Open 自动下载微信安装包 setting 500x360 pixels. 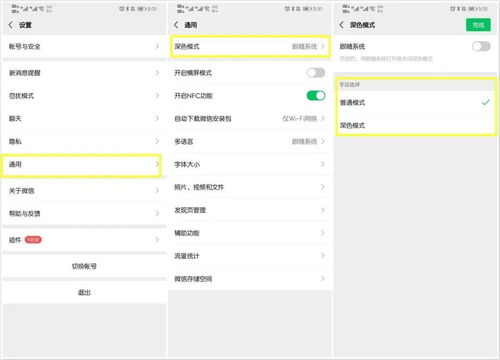point(250,118)
